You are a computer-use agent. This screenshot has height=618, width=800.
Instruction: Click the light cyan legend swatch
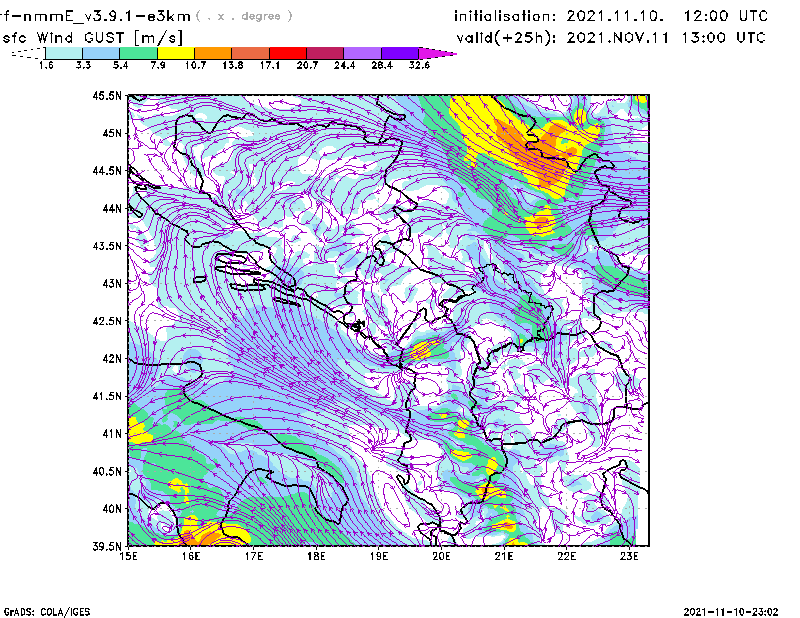pos(64,53)
